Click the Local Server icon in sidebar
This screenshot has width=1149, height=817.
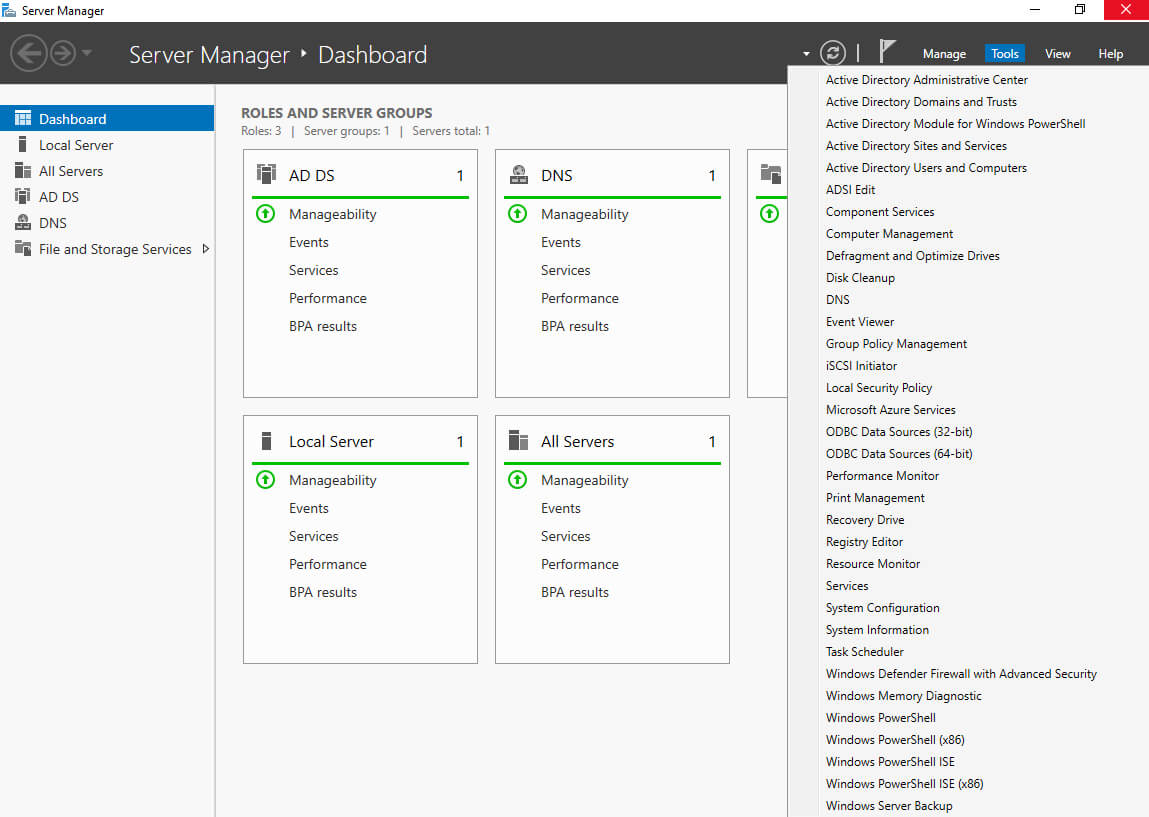coord(23,144)
